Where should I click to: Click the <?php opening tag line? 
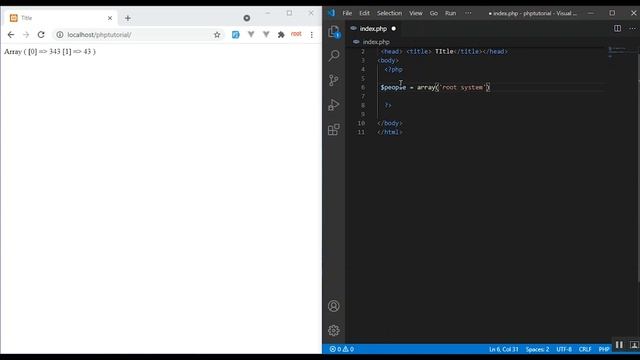tap(393, 69)
